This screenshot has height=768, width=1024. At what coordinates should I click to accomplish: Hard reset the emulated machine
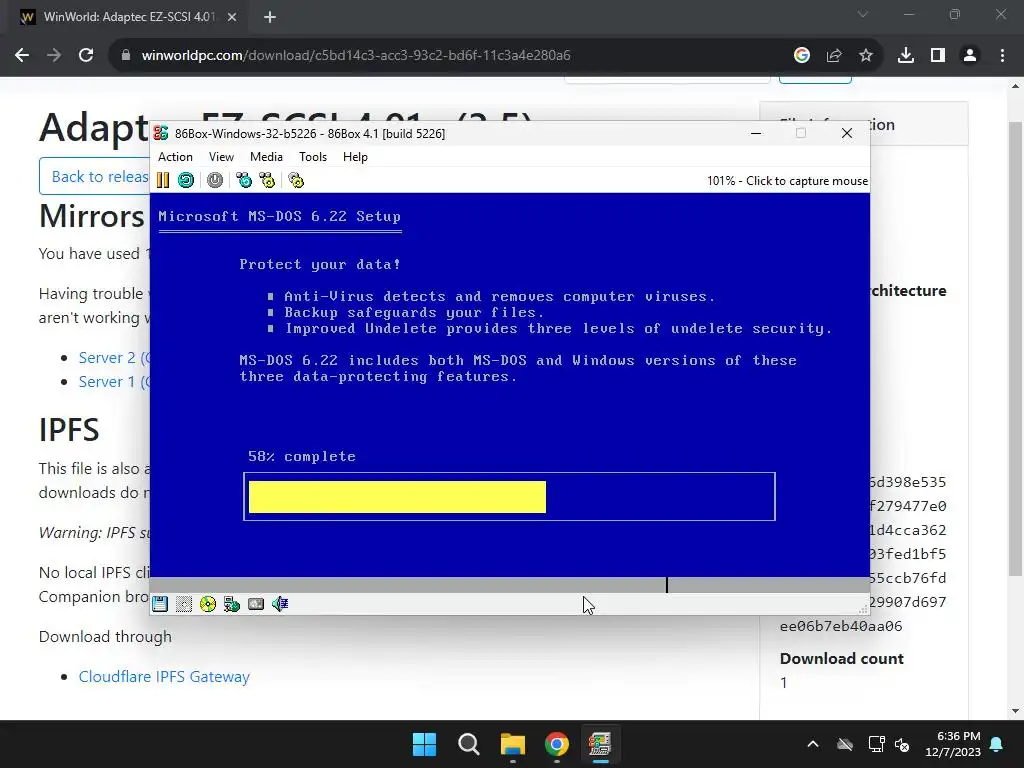(186, 180)
